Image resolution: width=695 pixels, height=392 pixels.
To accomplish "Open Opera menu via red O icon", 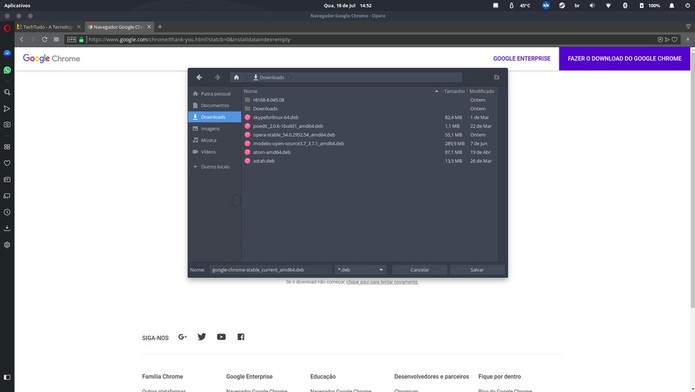I will pos(7,28).
